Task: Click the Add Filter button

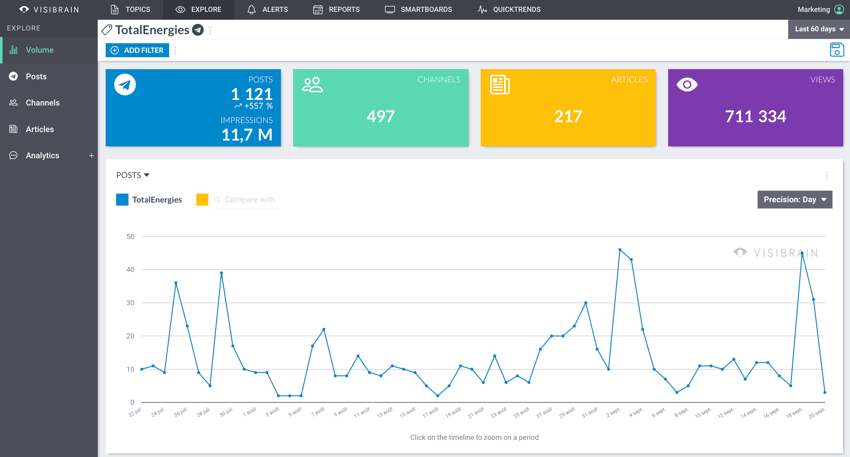Action: click(137, 50)
